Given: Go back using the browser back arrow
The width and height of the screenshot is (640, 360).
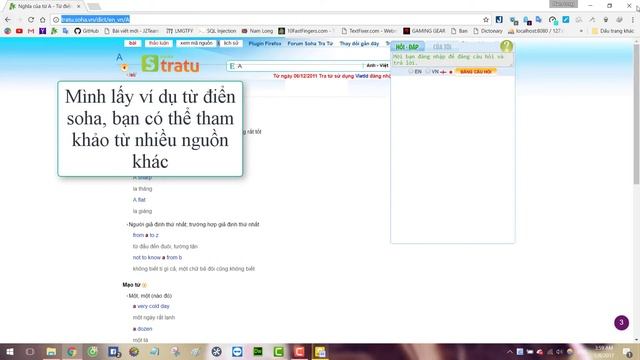Looking at the screenshot, I should coord(8,20).
